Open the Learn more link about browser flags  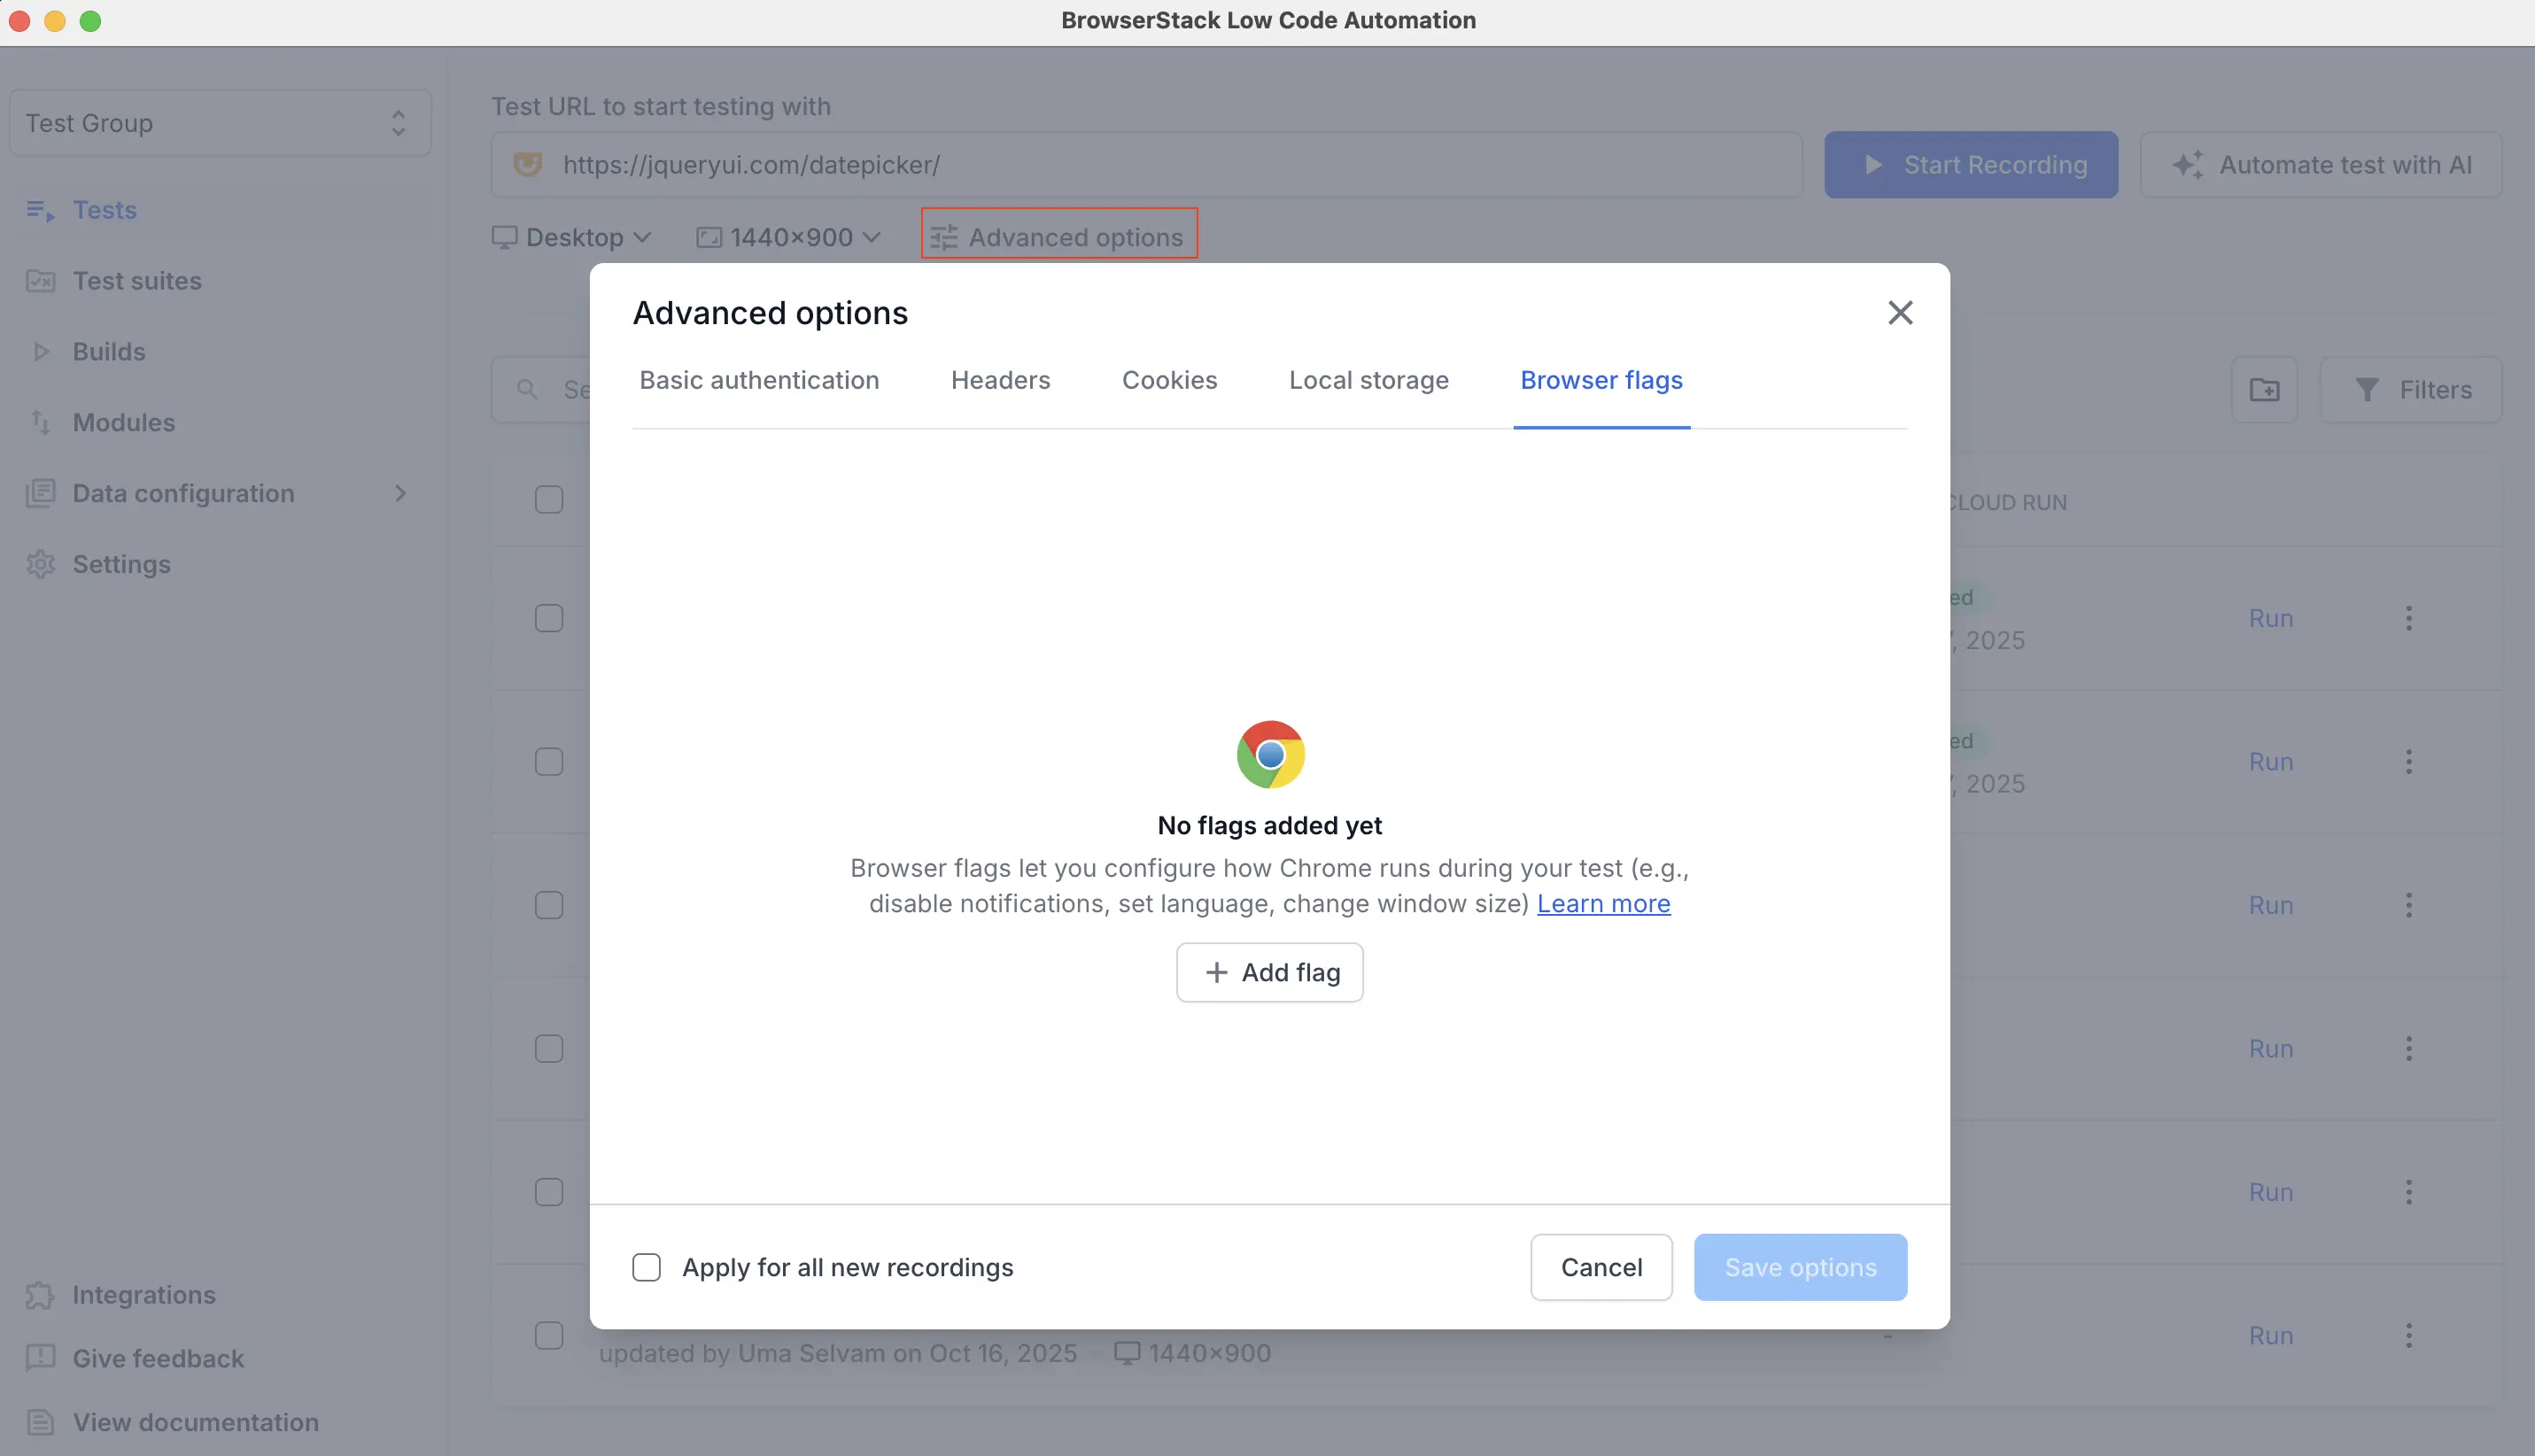click(1604, 903)
